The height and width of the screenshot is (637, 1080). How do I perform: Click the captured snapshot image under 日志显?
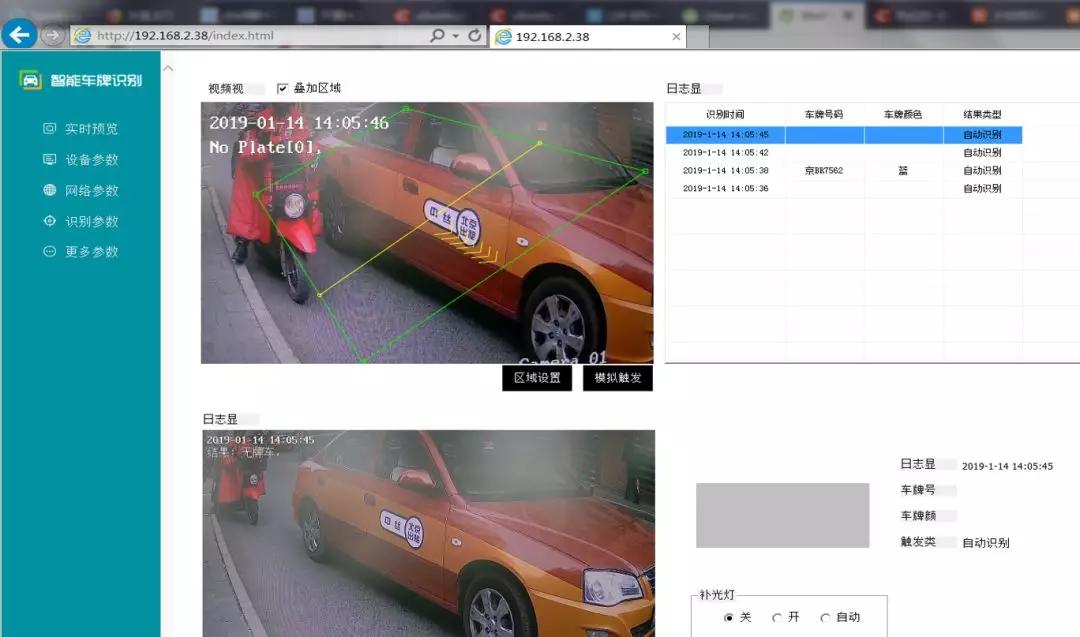click(x=428, y=534)
